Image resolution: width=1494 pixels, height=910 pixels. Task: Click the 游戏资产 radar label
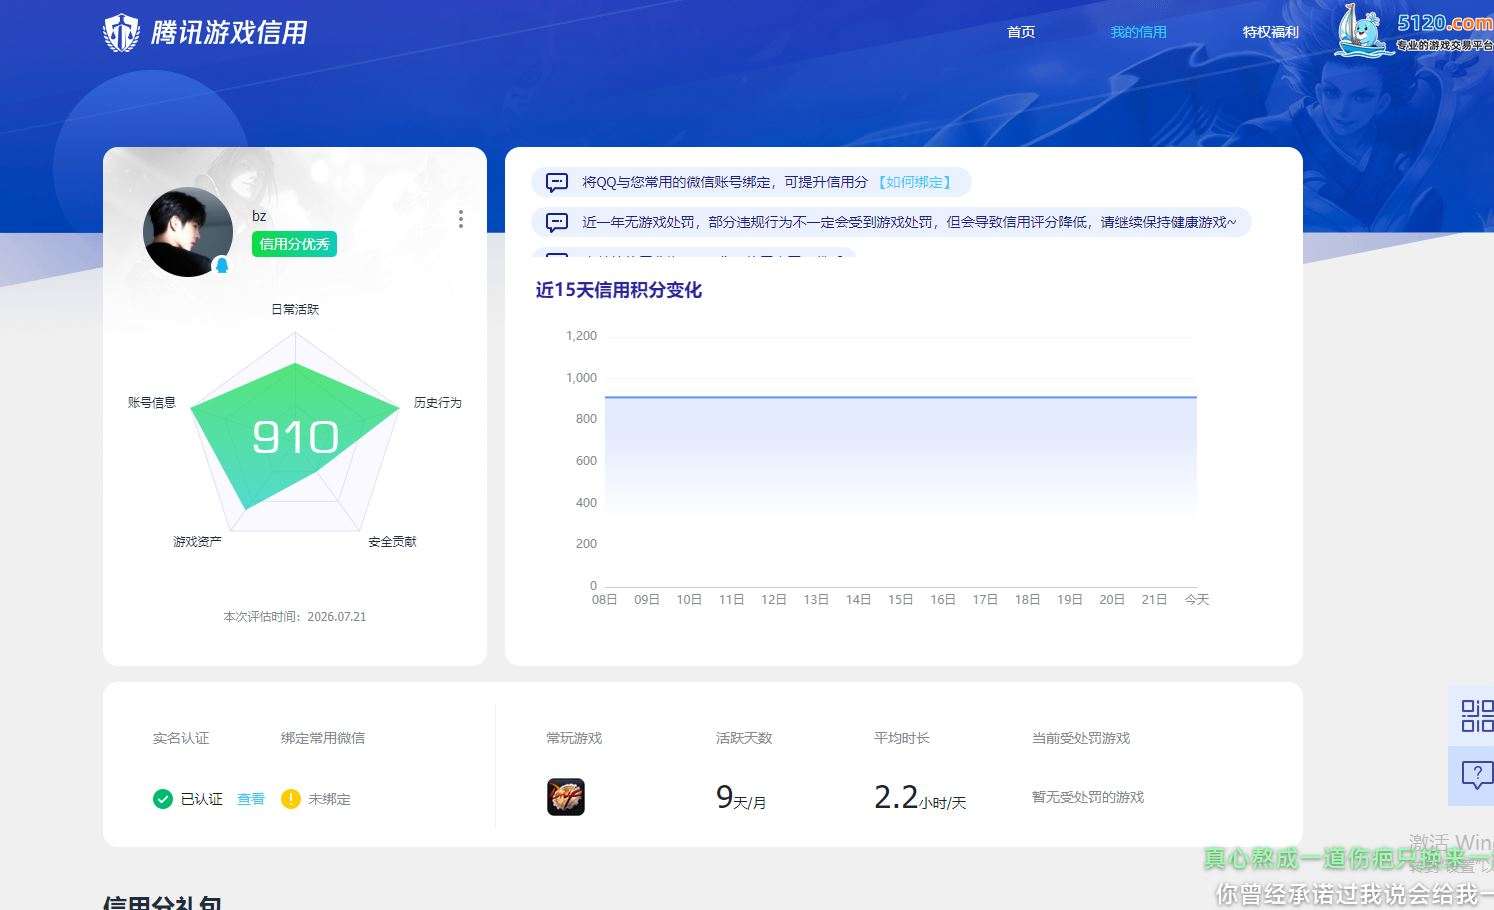197,541
